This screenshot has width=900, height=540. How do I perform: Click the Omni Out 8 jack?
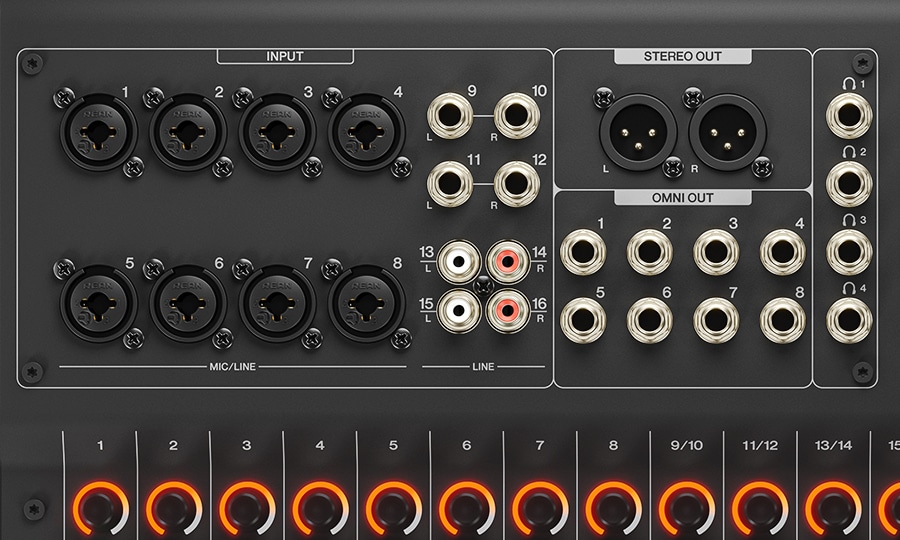click(x=783, y=318)
